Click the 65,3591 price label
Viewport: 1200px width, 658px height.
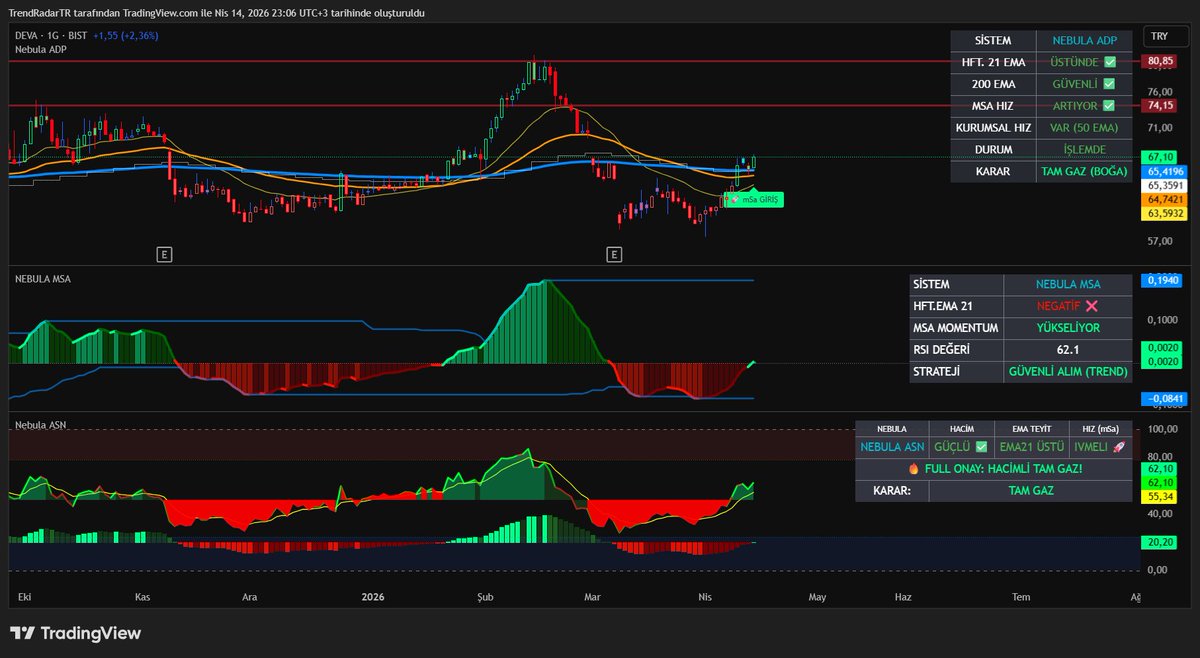click(1164, 186)
